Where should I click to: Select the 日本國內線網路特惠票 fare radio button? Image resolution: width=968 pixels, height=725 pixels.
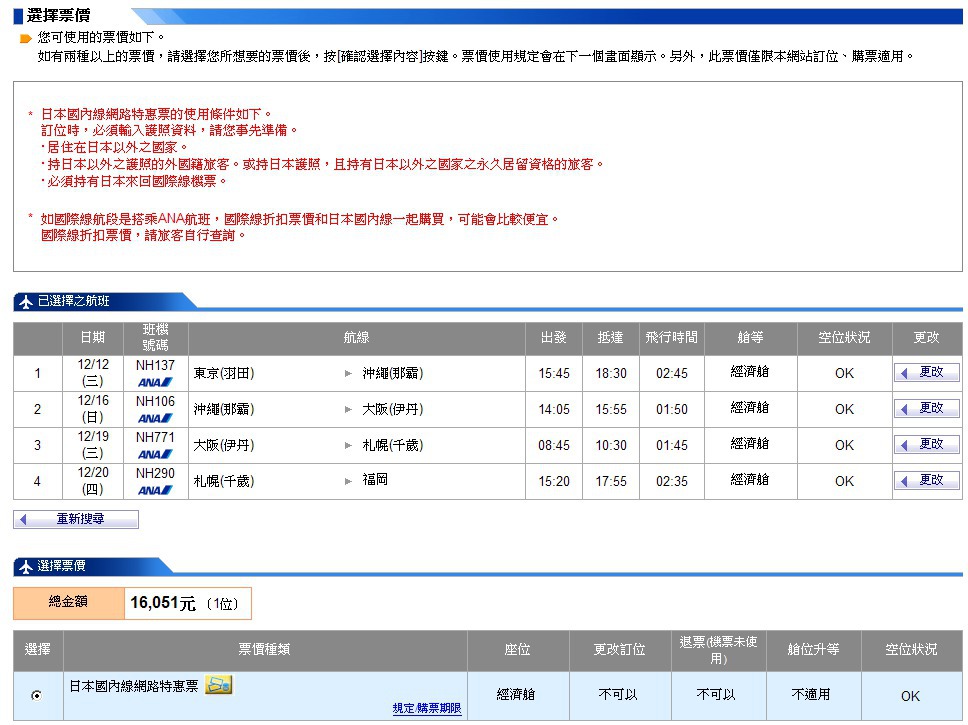37,695
